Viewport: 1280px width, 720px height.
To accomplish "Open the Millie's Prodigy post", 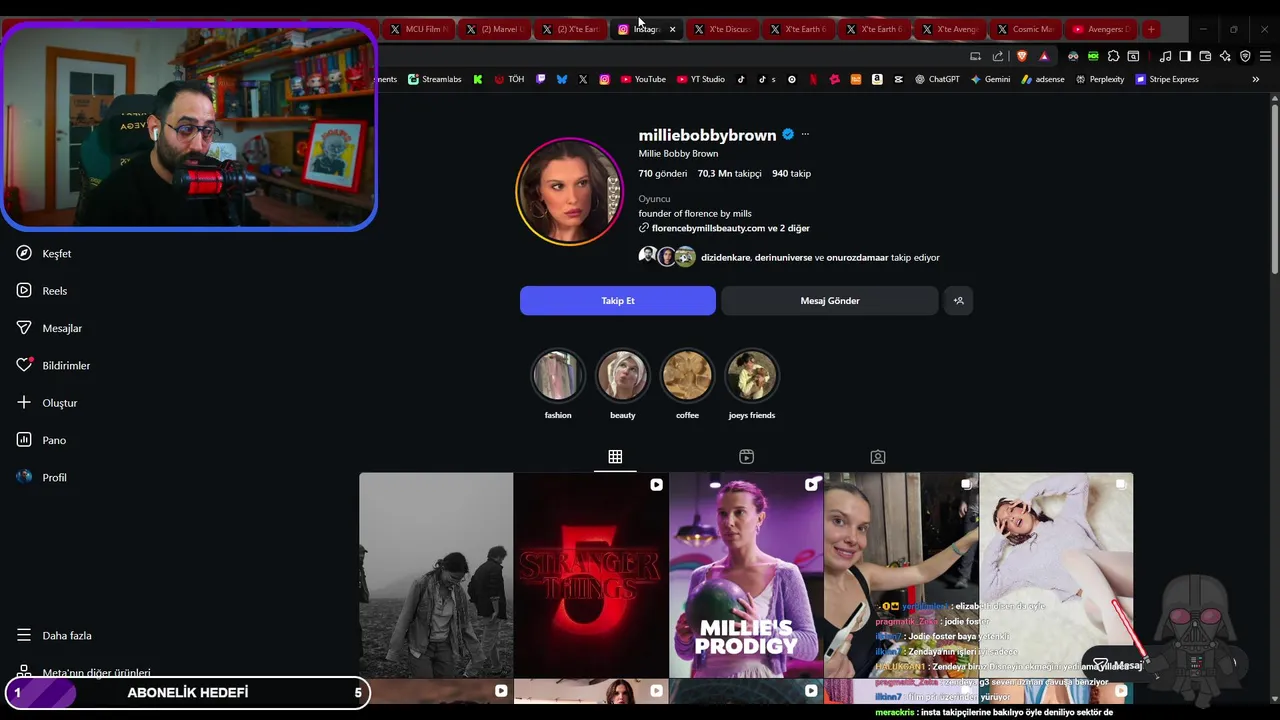I will (746, 575).
